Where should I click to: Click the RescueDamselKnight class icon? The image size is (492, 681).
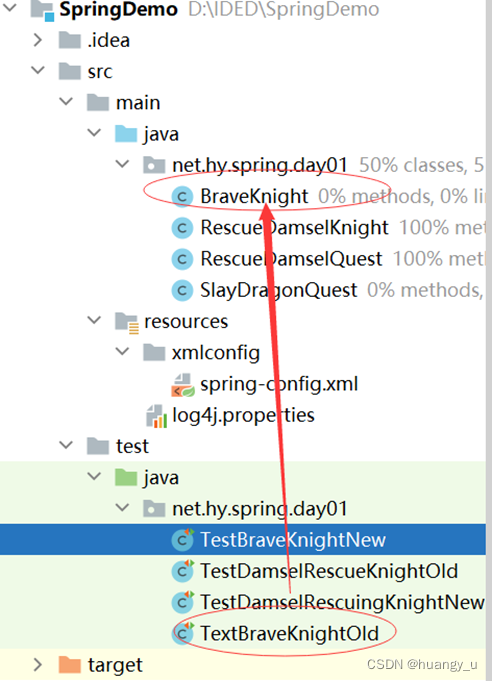(182, 228)
